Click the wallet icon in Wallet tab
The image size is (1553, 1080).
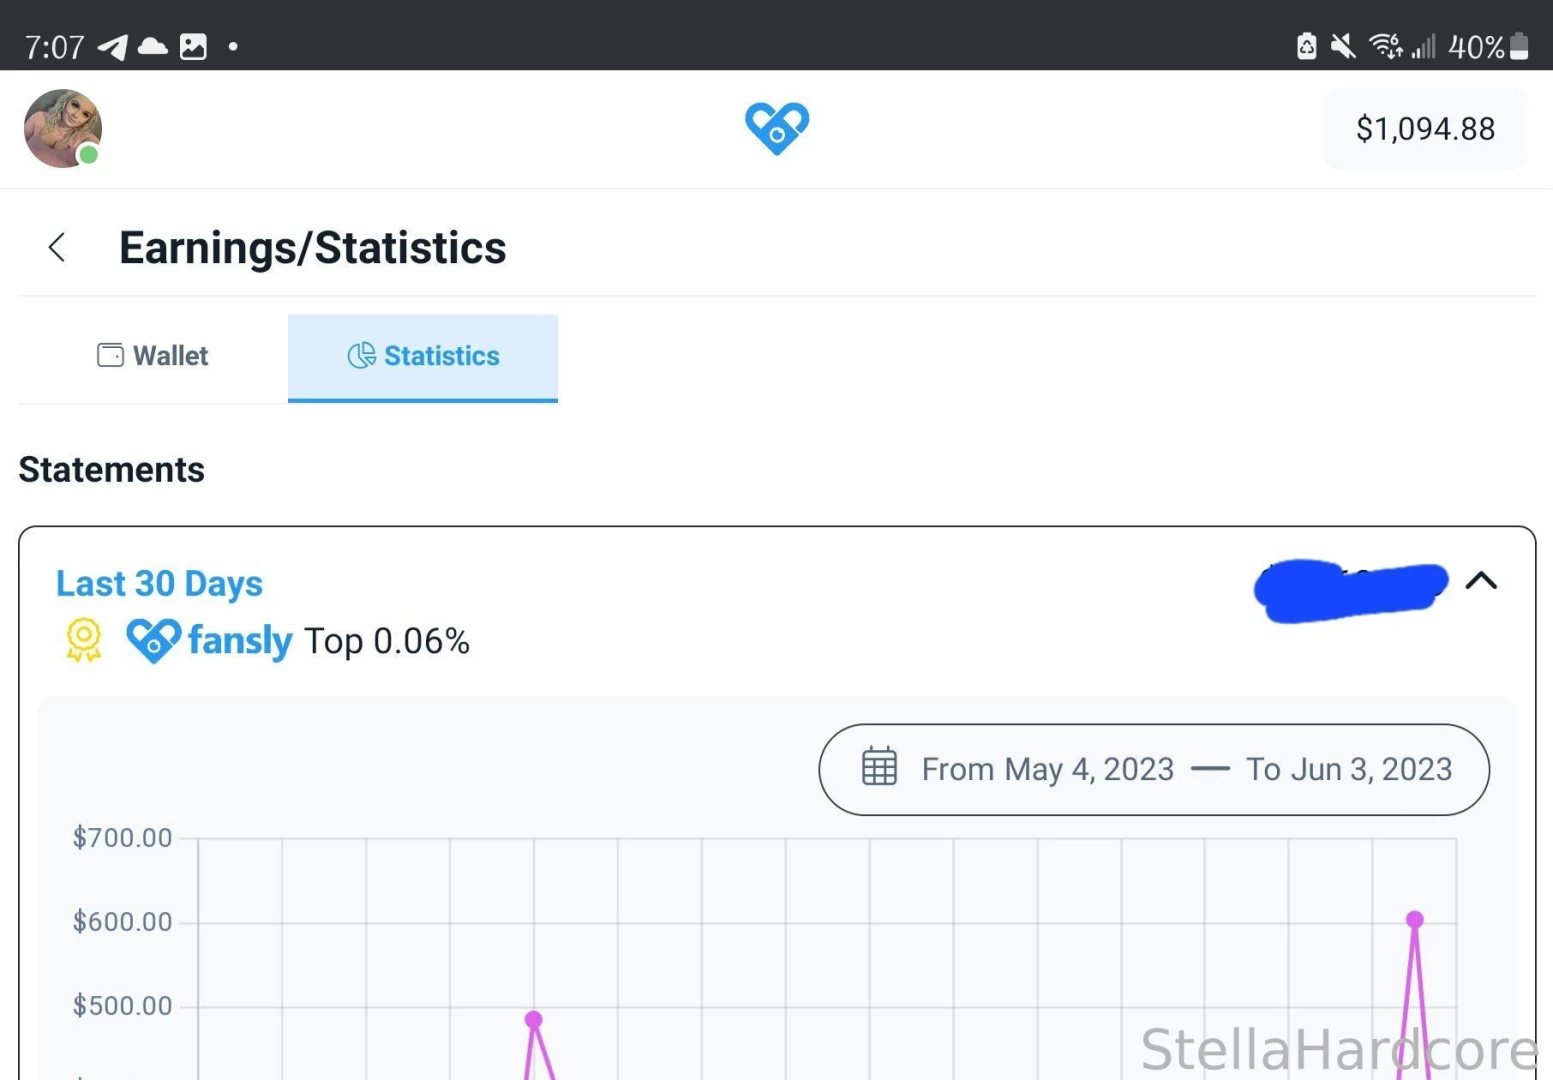tap(110, 355)
